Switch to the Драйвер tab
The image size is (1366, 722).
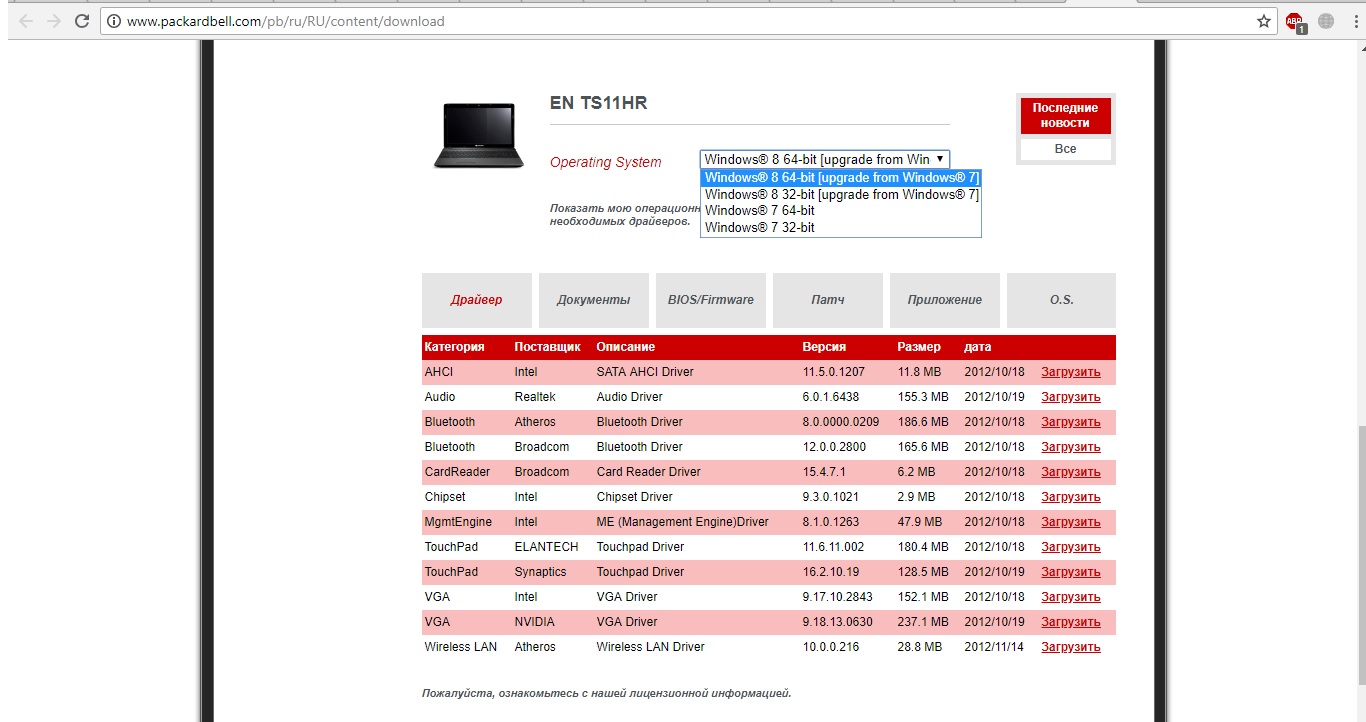pyautogui.click(x=477, y=300)
